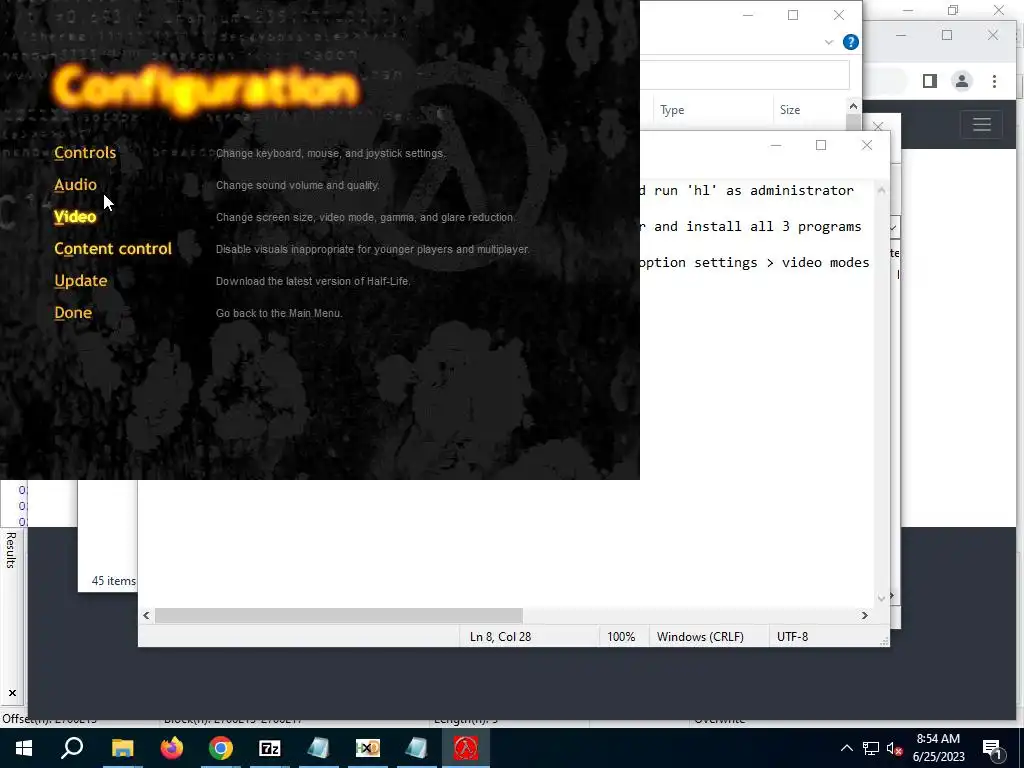Open File Explorer from the taskbar

tap(122, 748)
